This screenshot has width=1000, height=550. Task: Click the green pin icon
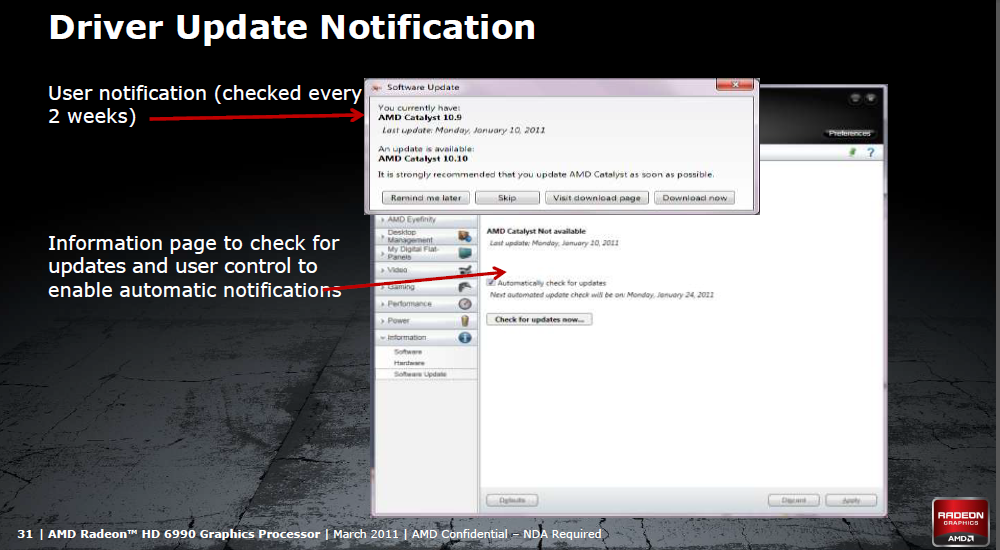tap(853, 152)
